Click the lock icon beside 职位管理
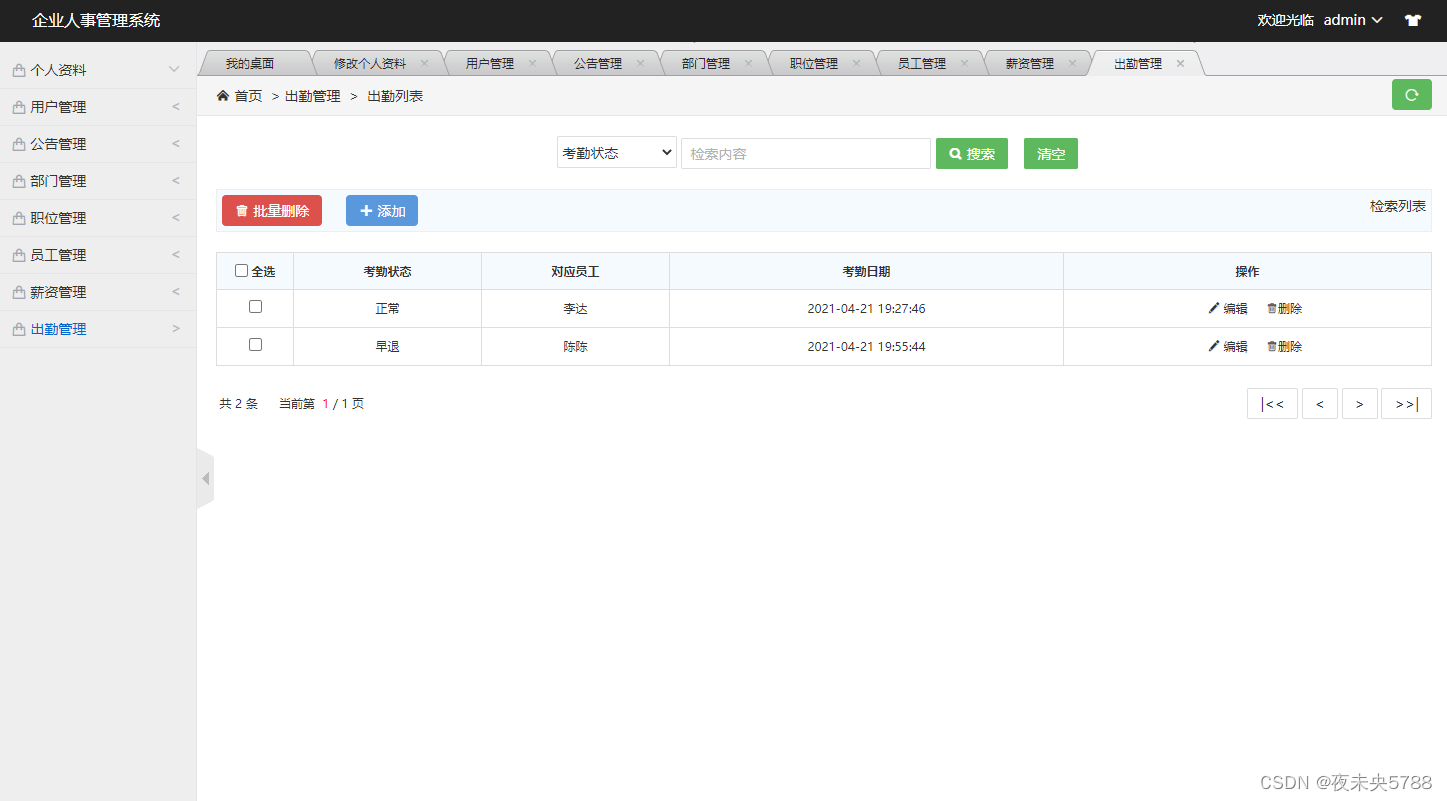Viewport: 1447px width, 801px height. tap(19, 218)
